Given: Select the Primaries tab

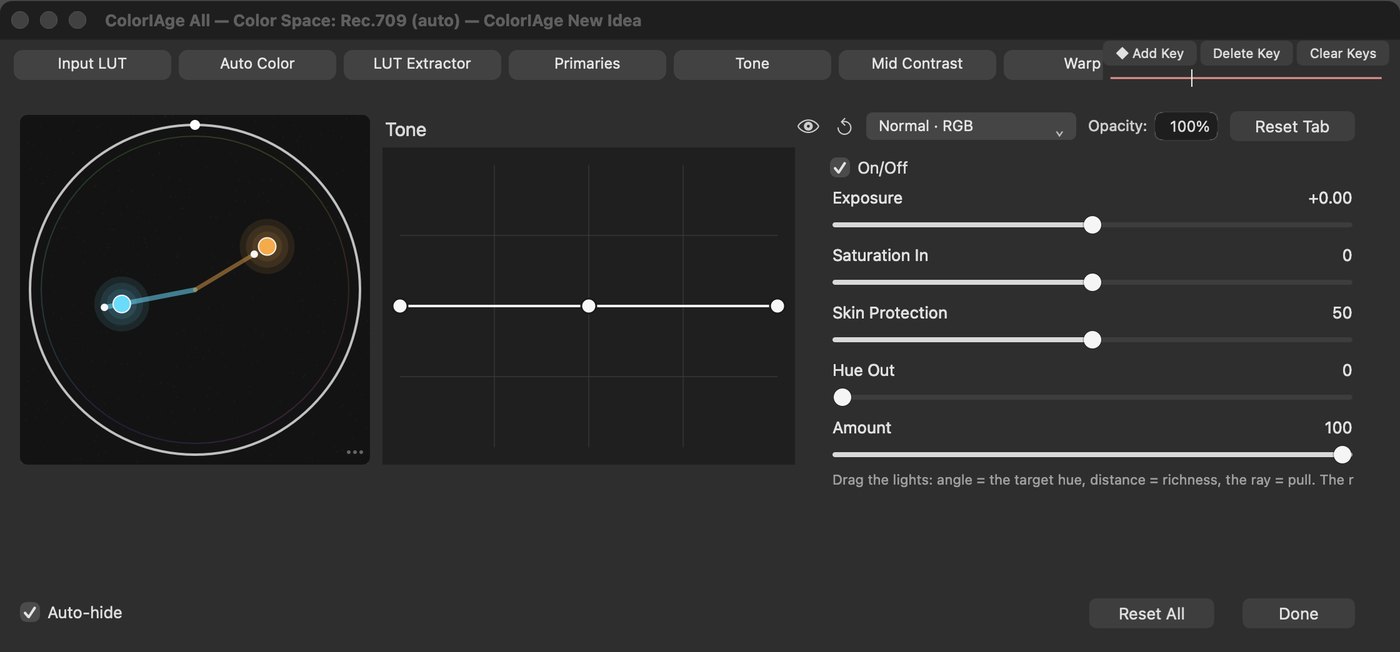Looking at the screenshot, I should click(587, 63).
